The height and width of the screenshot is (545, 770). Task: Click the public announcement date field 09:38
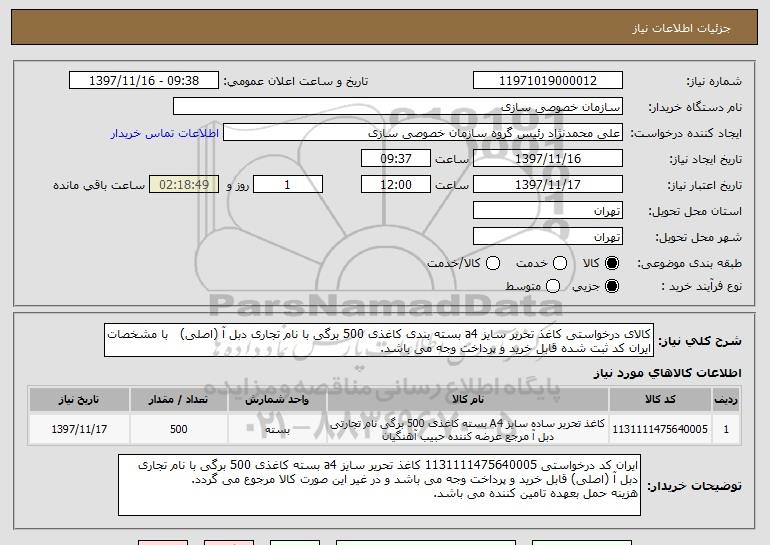click(x=144, y=81)
